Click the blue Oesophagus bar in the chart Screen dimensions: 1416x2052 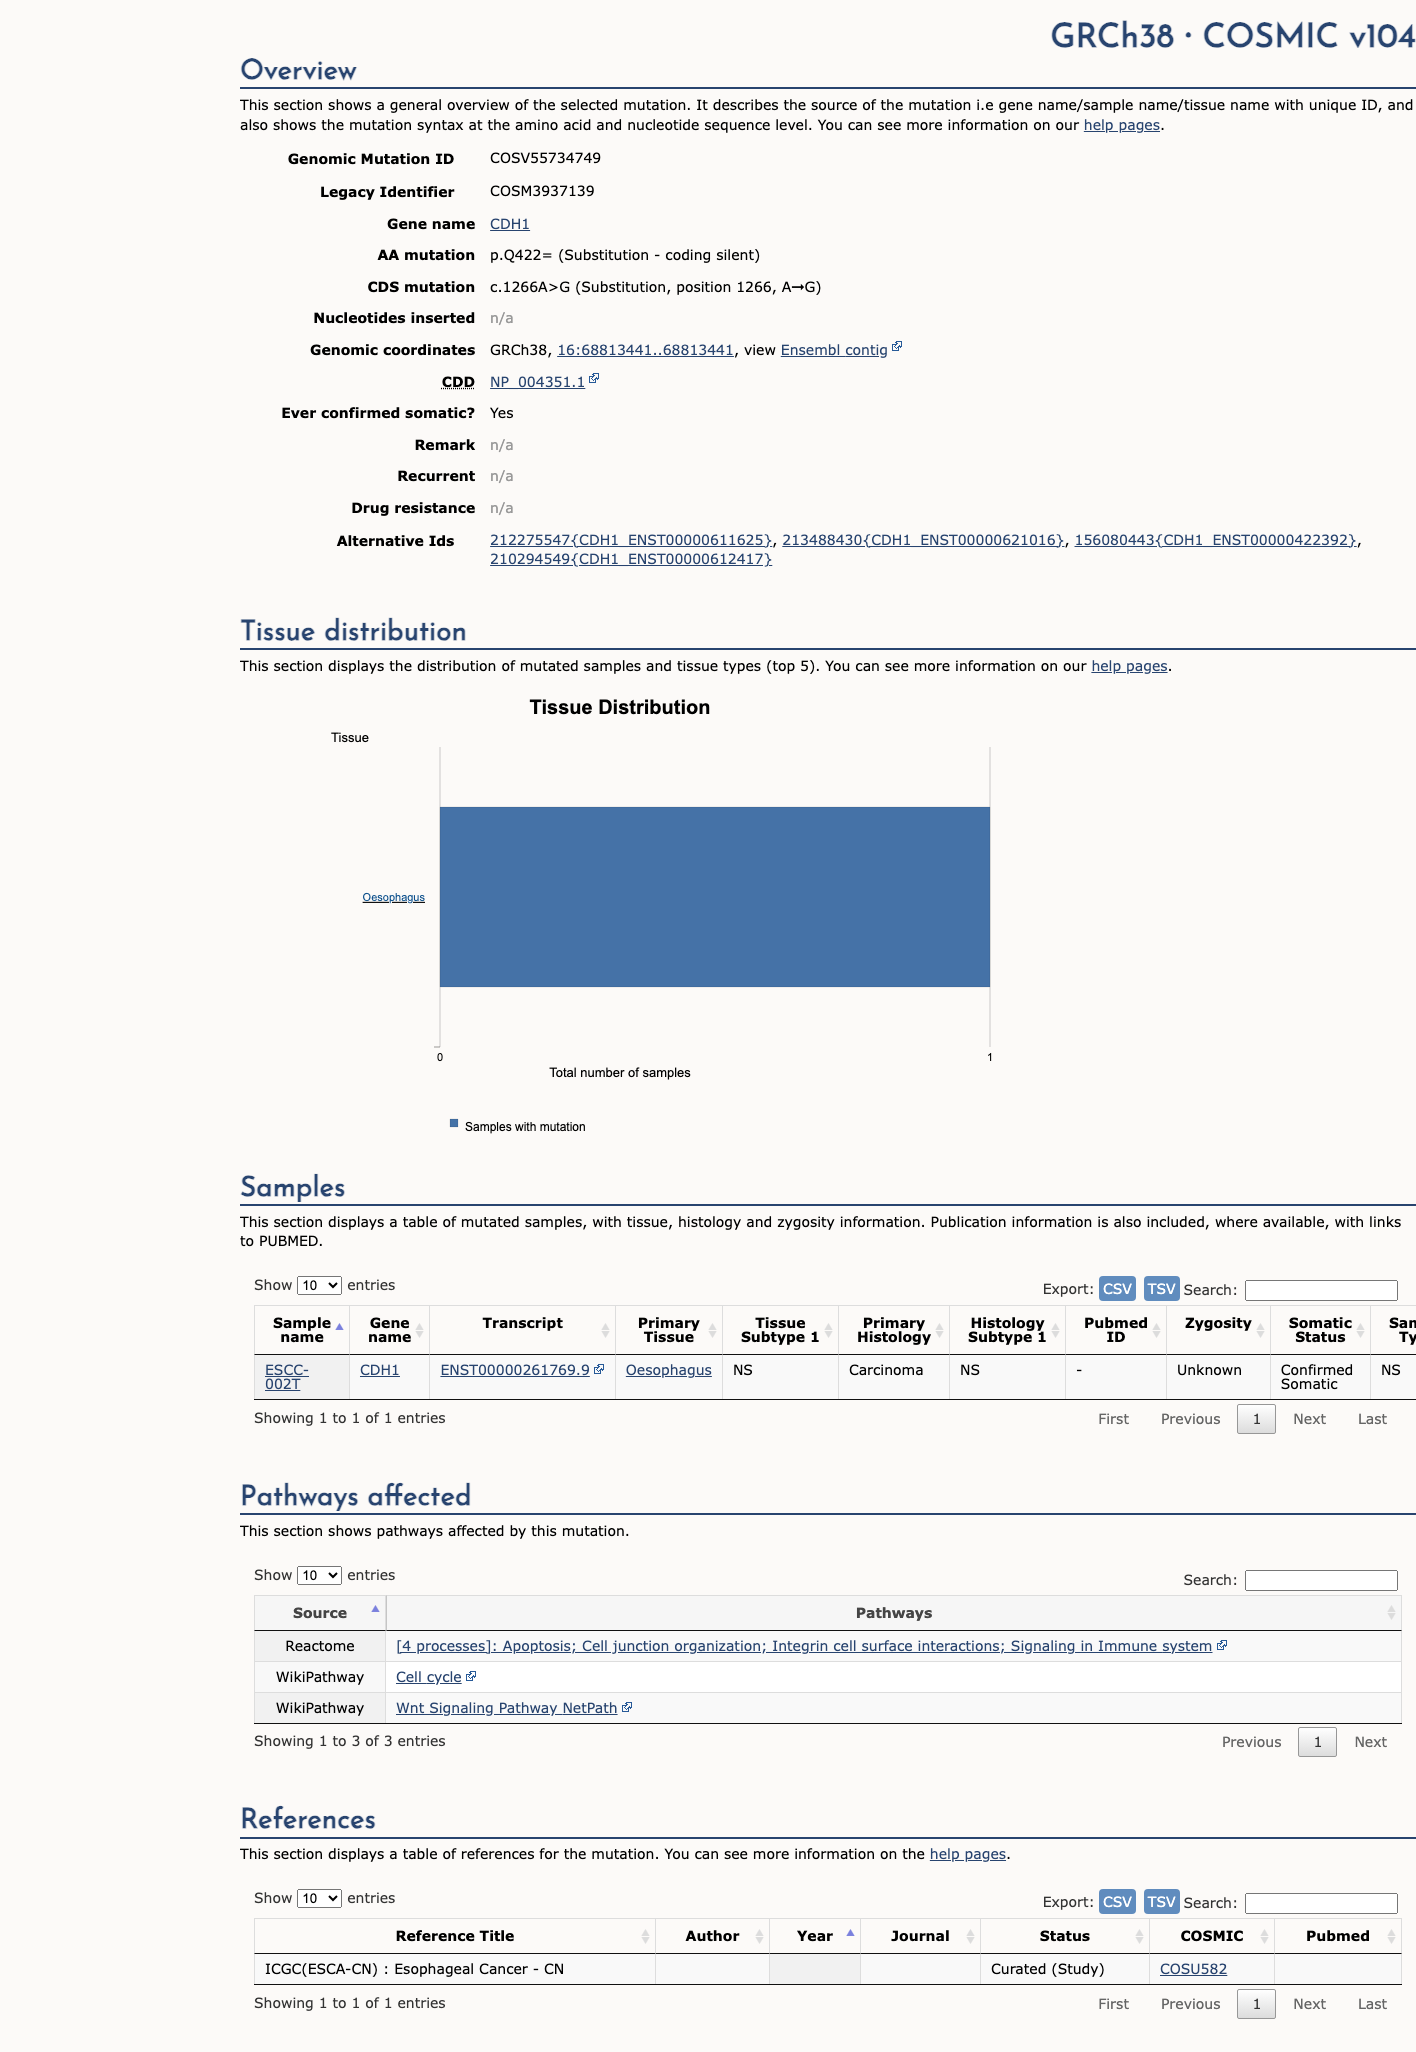(x=715, y=897)
